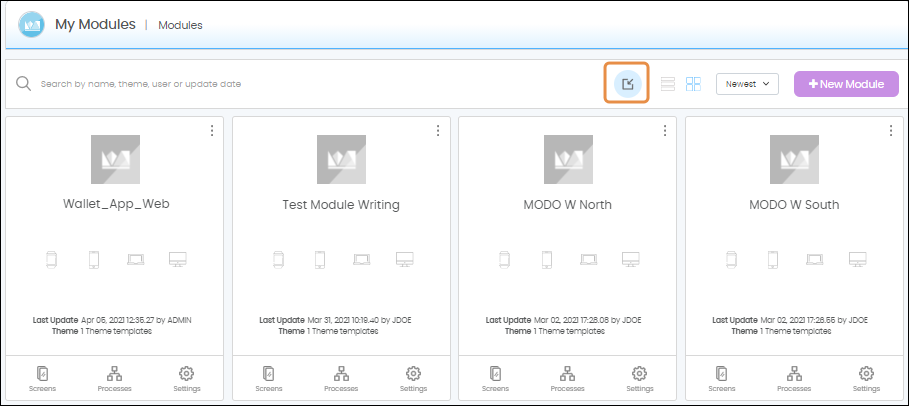Switch to grid view layout
Image resolution: width=909 pixels, height=406 pixels.
(693, 84)
